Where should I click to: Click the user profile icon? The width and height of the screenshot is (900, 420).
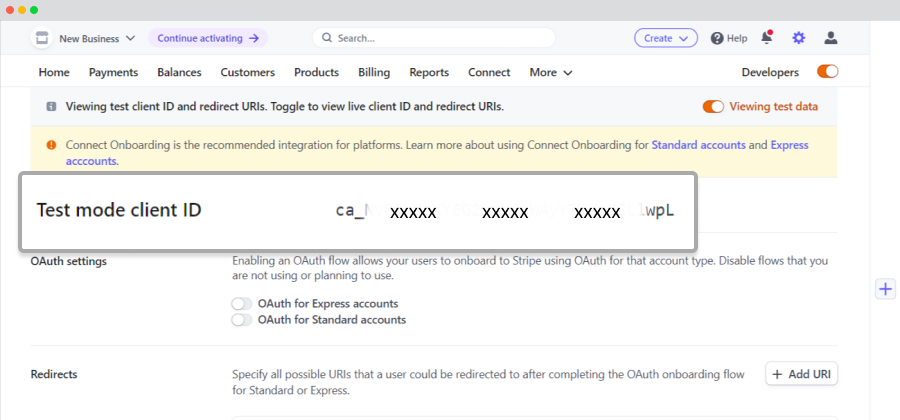click(x=831, y=38)
